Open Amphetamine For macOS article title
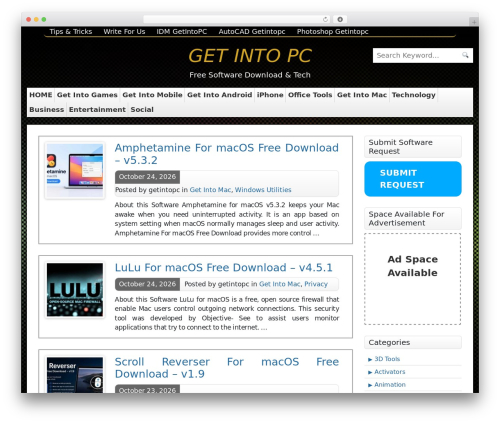 tap(227, 154)
